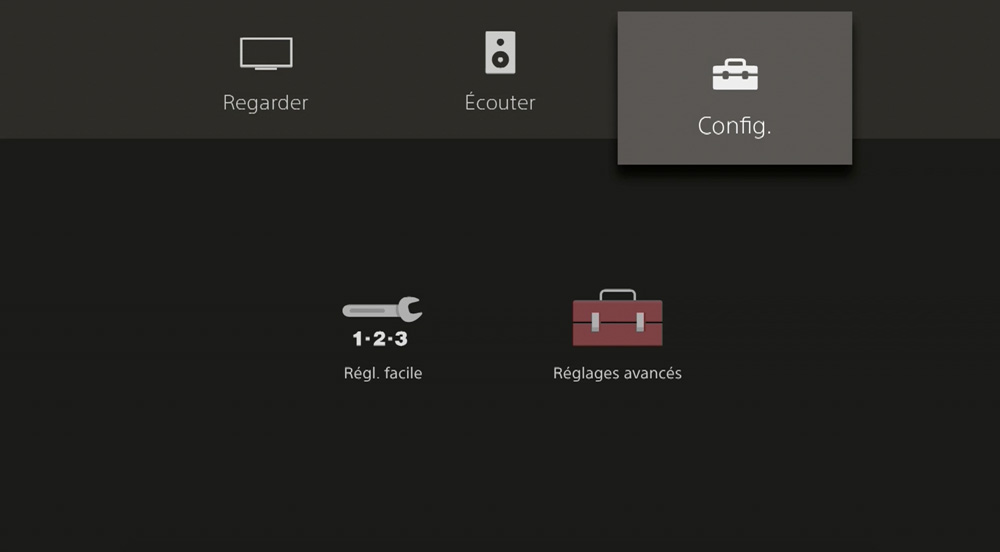Click the woofer circle on speaker icon
This screenshot has width=1000, height=552.
501,60
